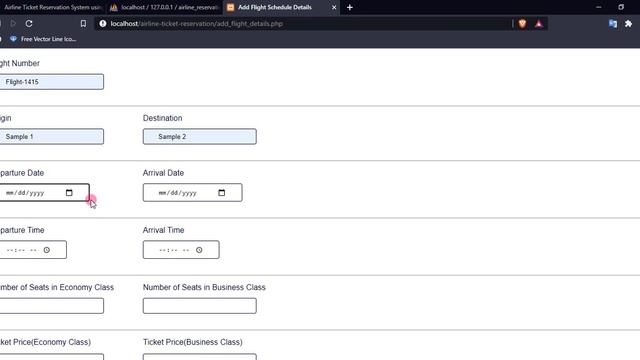The height and width of the screenshot is (360, 640).
Task: Focus Ticket Price (Economy Class) field
Action: point(51,357)
